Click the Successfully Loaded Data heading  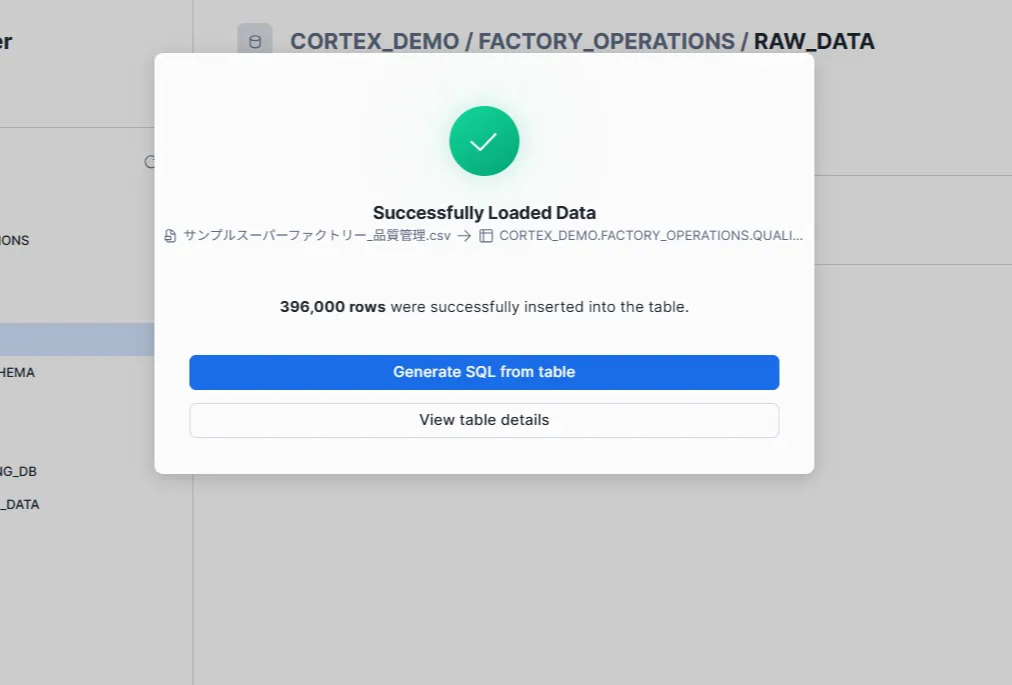tap(484, 212)
